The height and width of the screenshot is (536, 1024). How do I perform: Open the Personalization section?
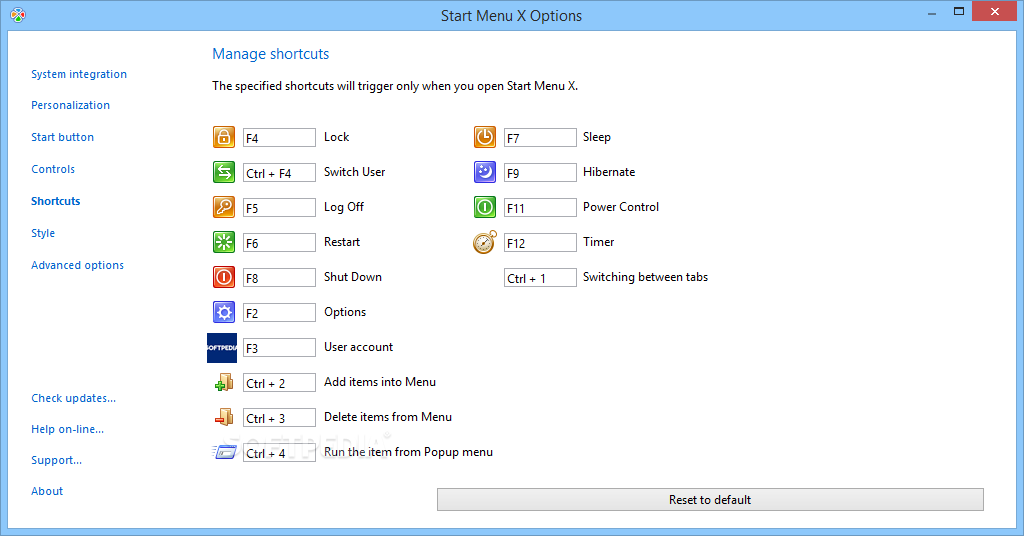[71, 105]
